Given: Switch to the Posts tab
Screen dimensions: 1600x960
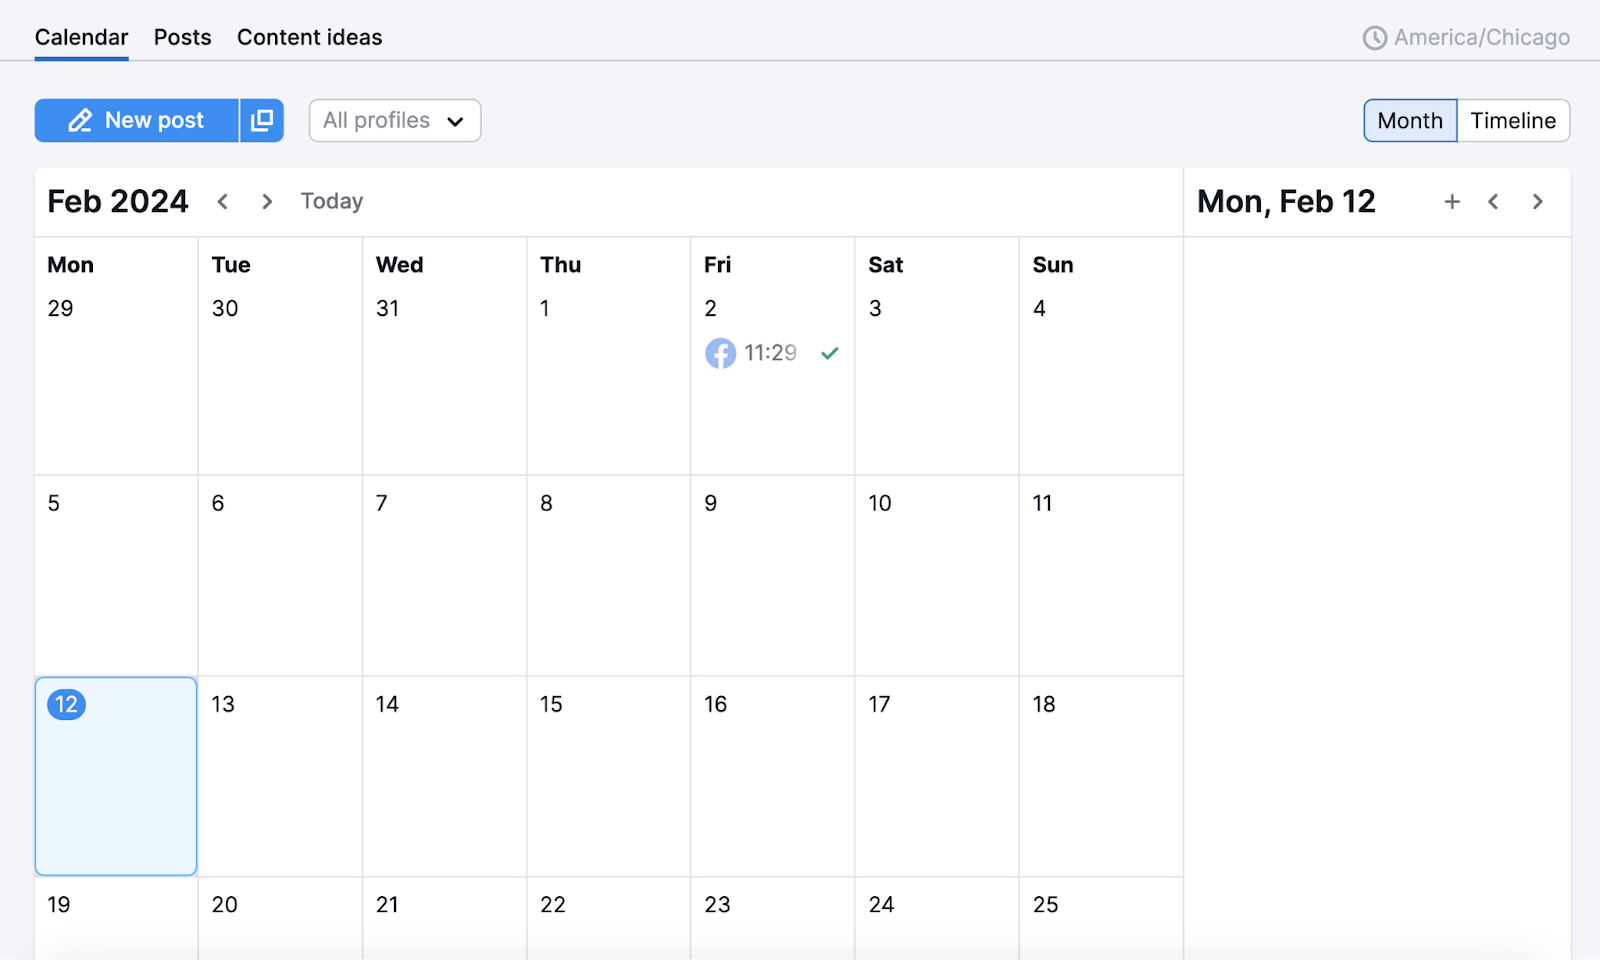Looking at the screenshot, I should coord(182,37).
